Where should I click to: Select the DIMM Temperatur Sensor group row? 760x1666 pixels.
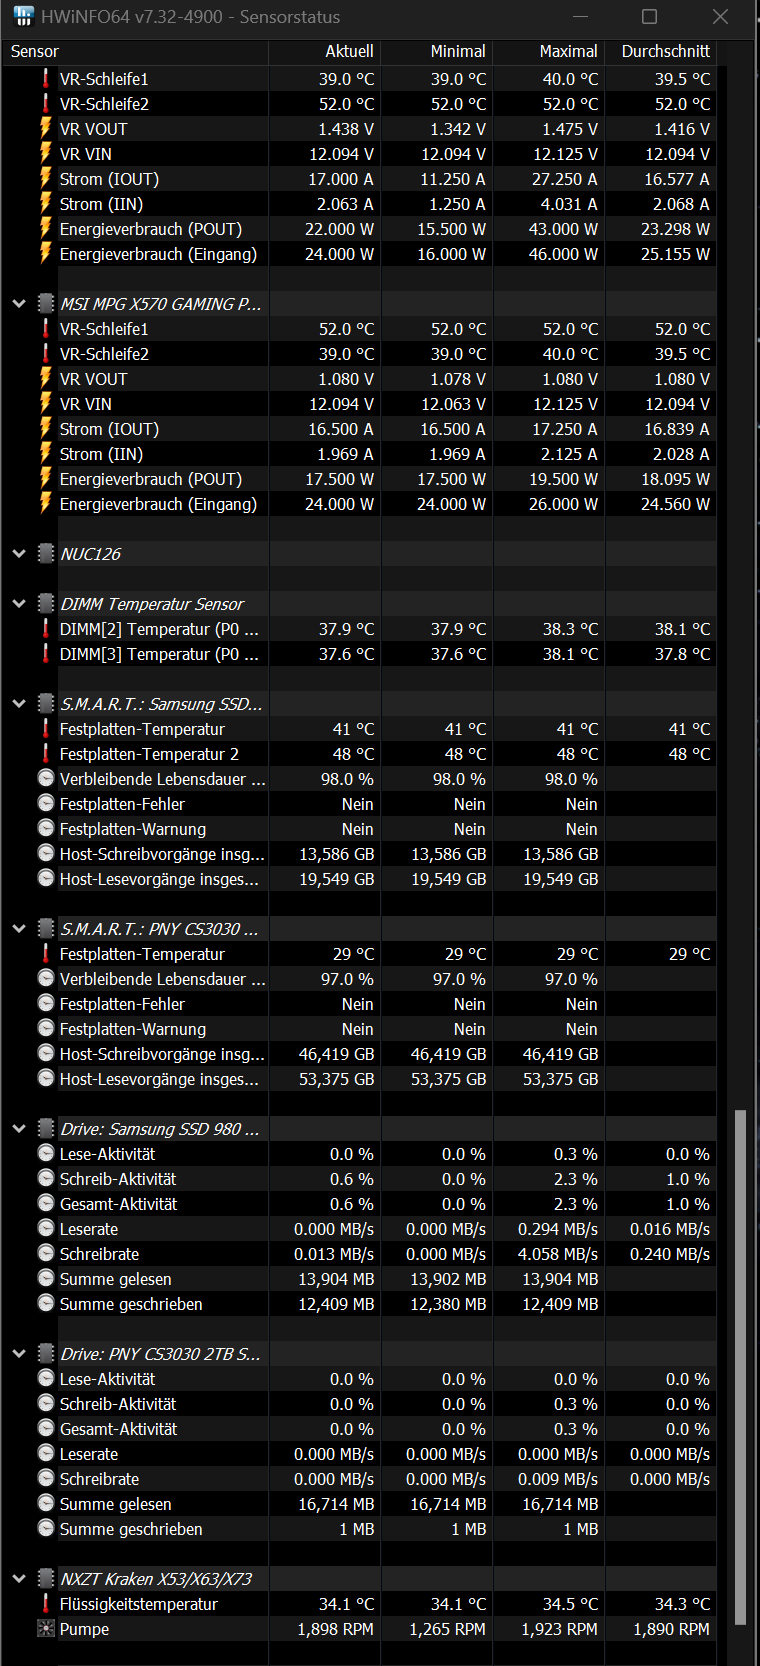pos(358,604)
